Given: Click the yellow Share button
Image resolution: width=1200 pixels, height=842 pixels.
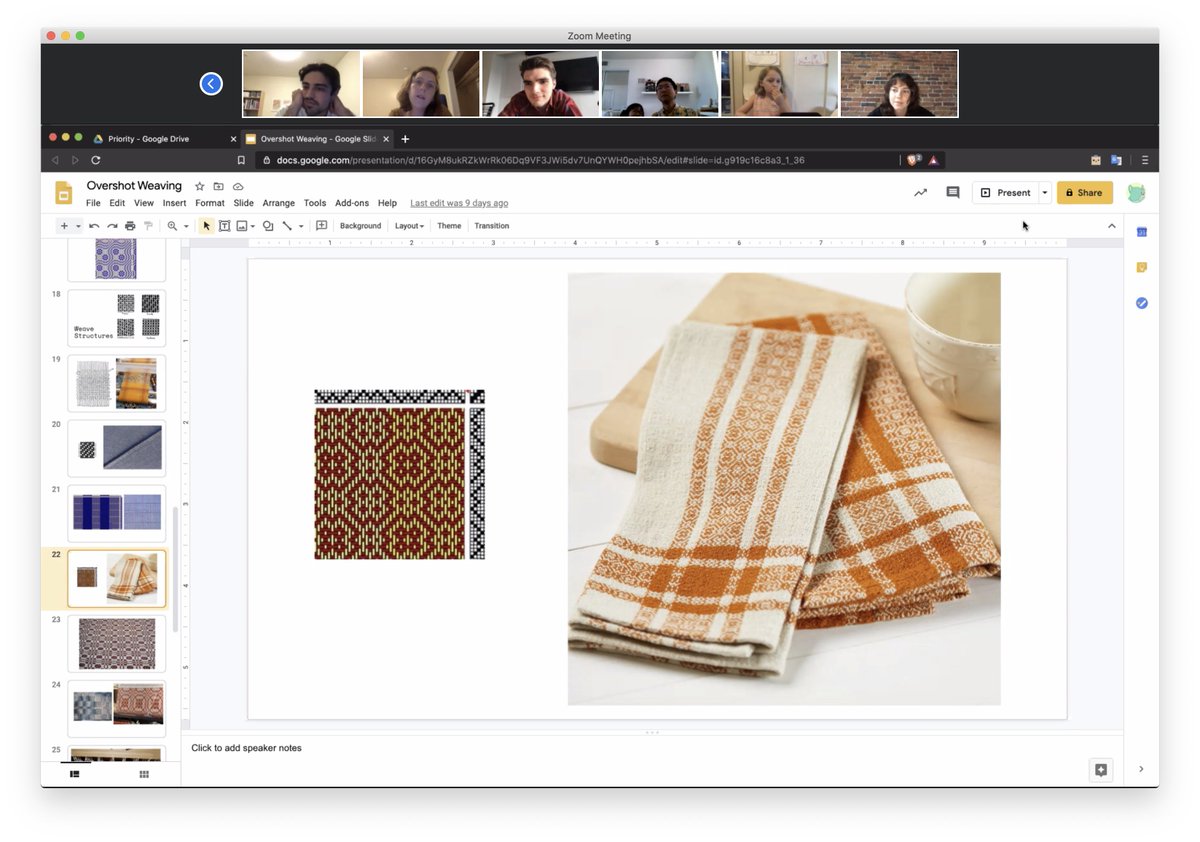Looking at the screenshot, I should [x=1084, y=193].
